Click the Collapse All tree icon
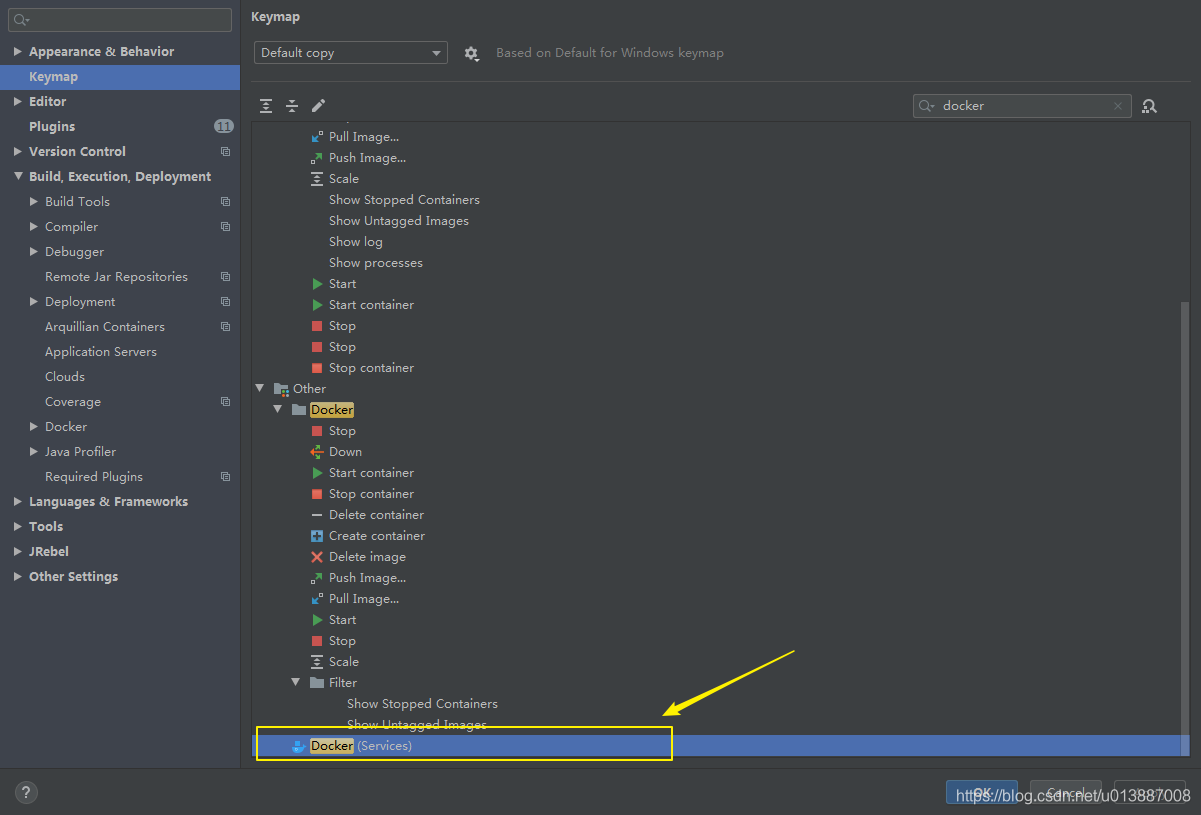The height and width of the screenshot is (815, 1201). click(x=292, y=106)
